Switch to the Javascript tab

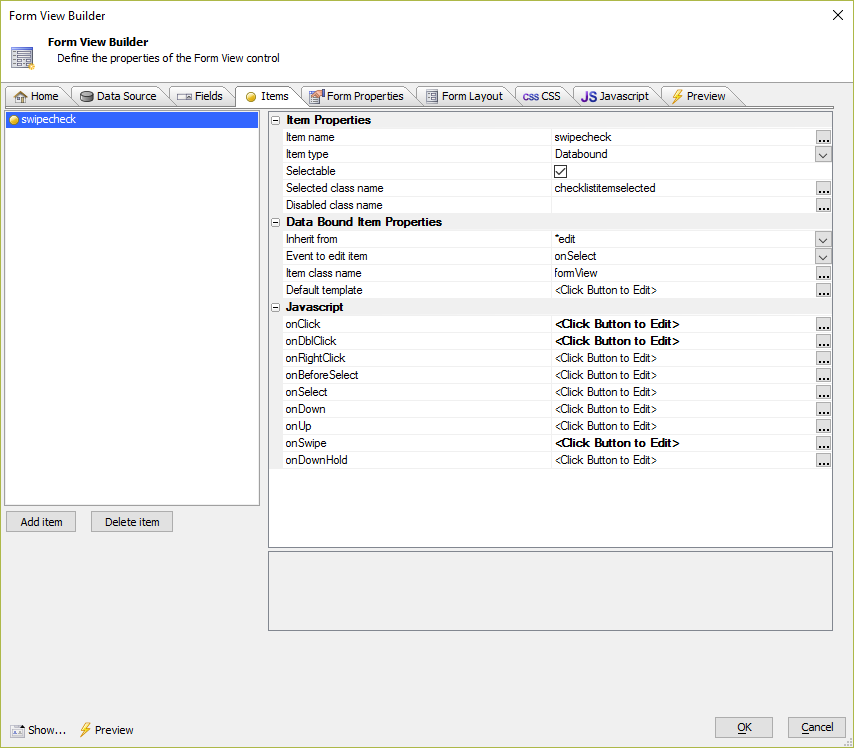click(x=615, y=96)
